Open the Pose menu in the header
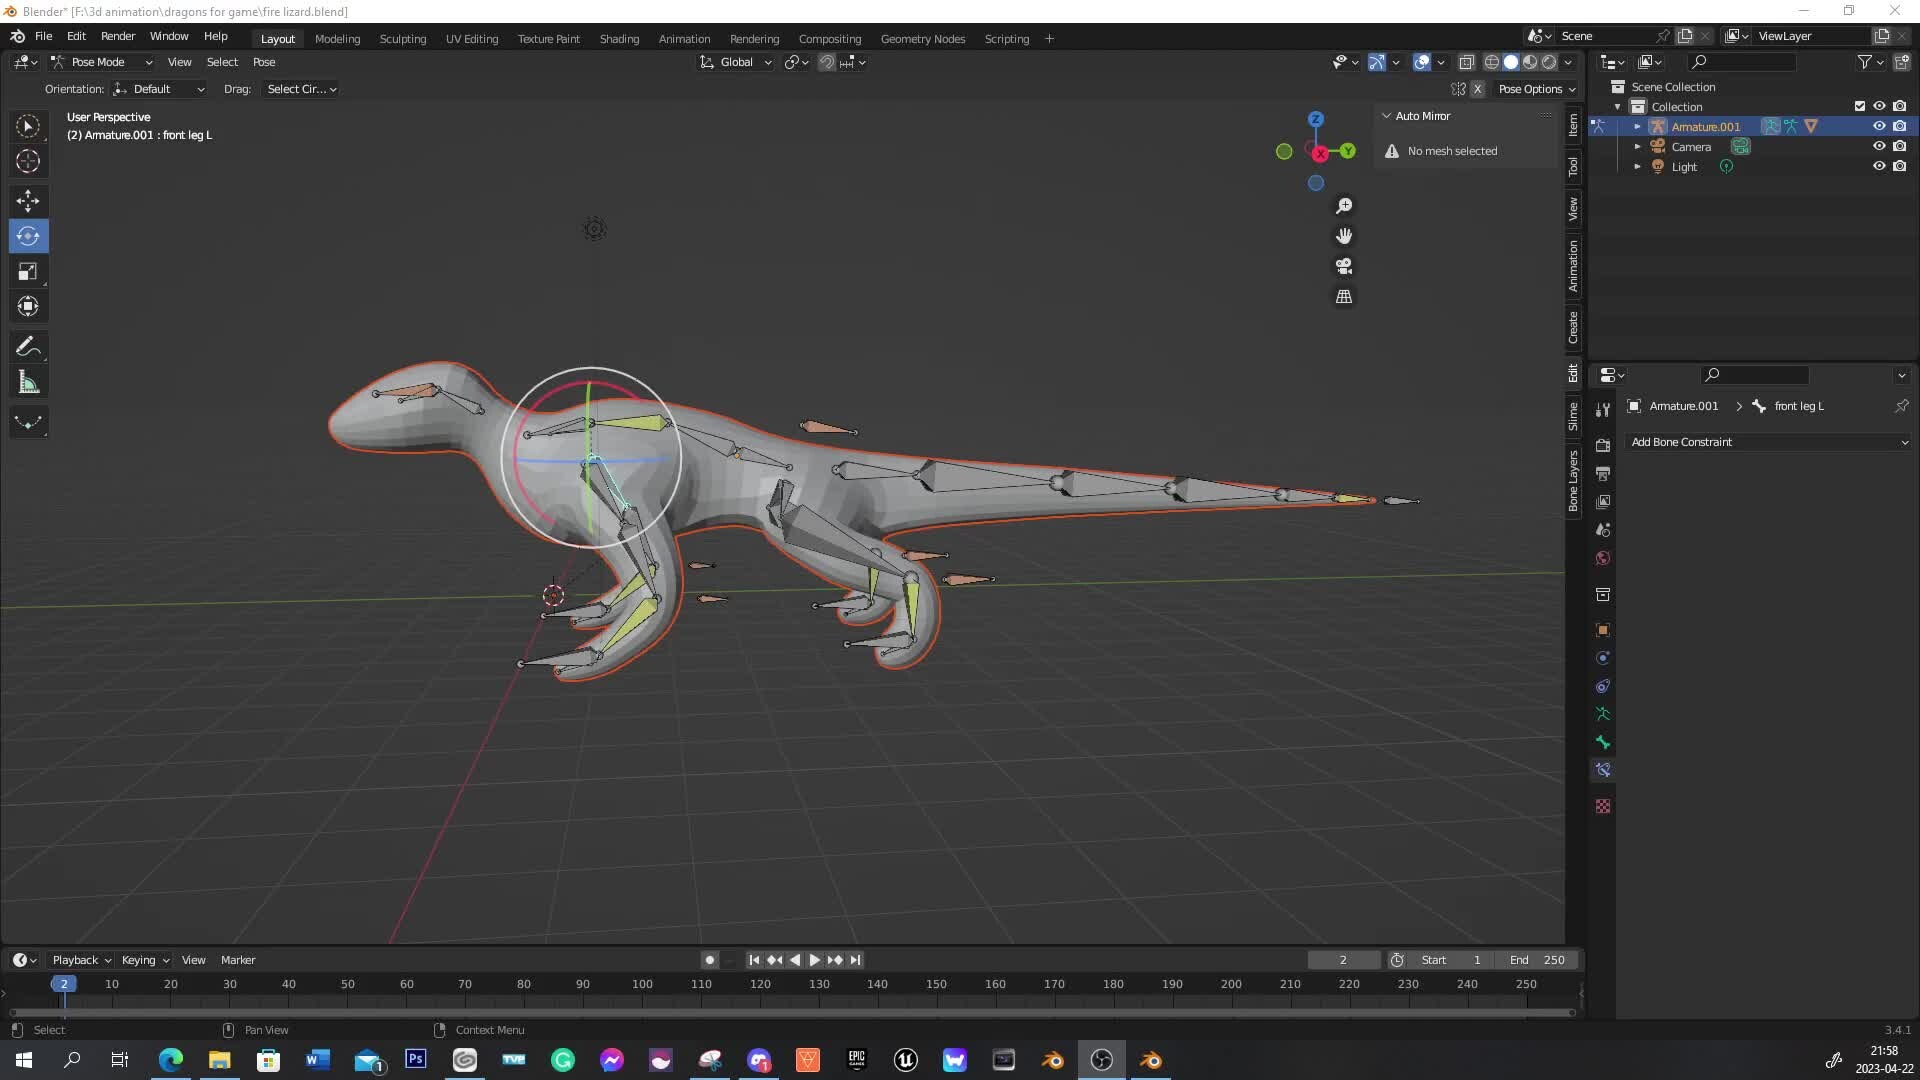This screenshot has height=1080, width=1920. coord(263,62)
